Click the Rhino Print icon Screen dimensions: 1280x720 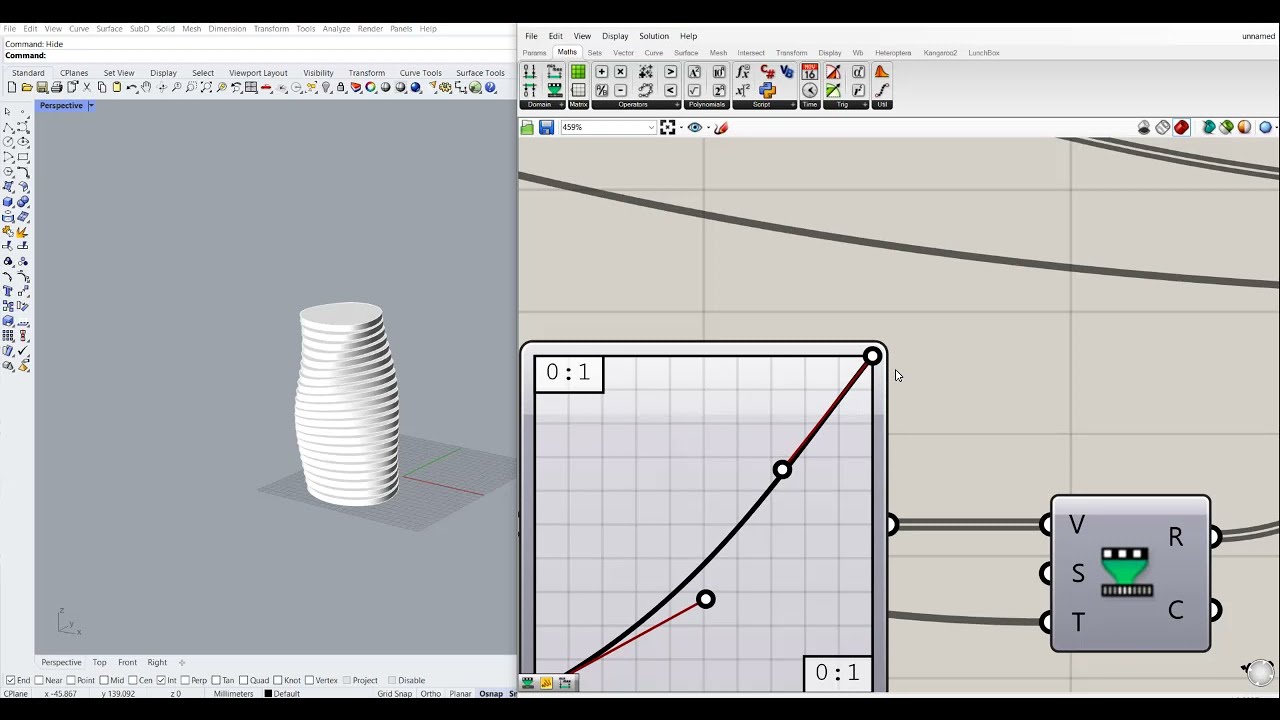click(x=57, y=88)
